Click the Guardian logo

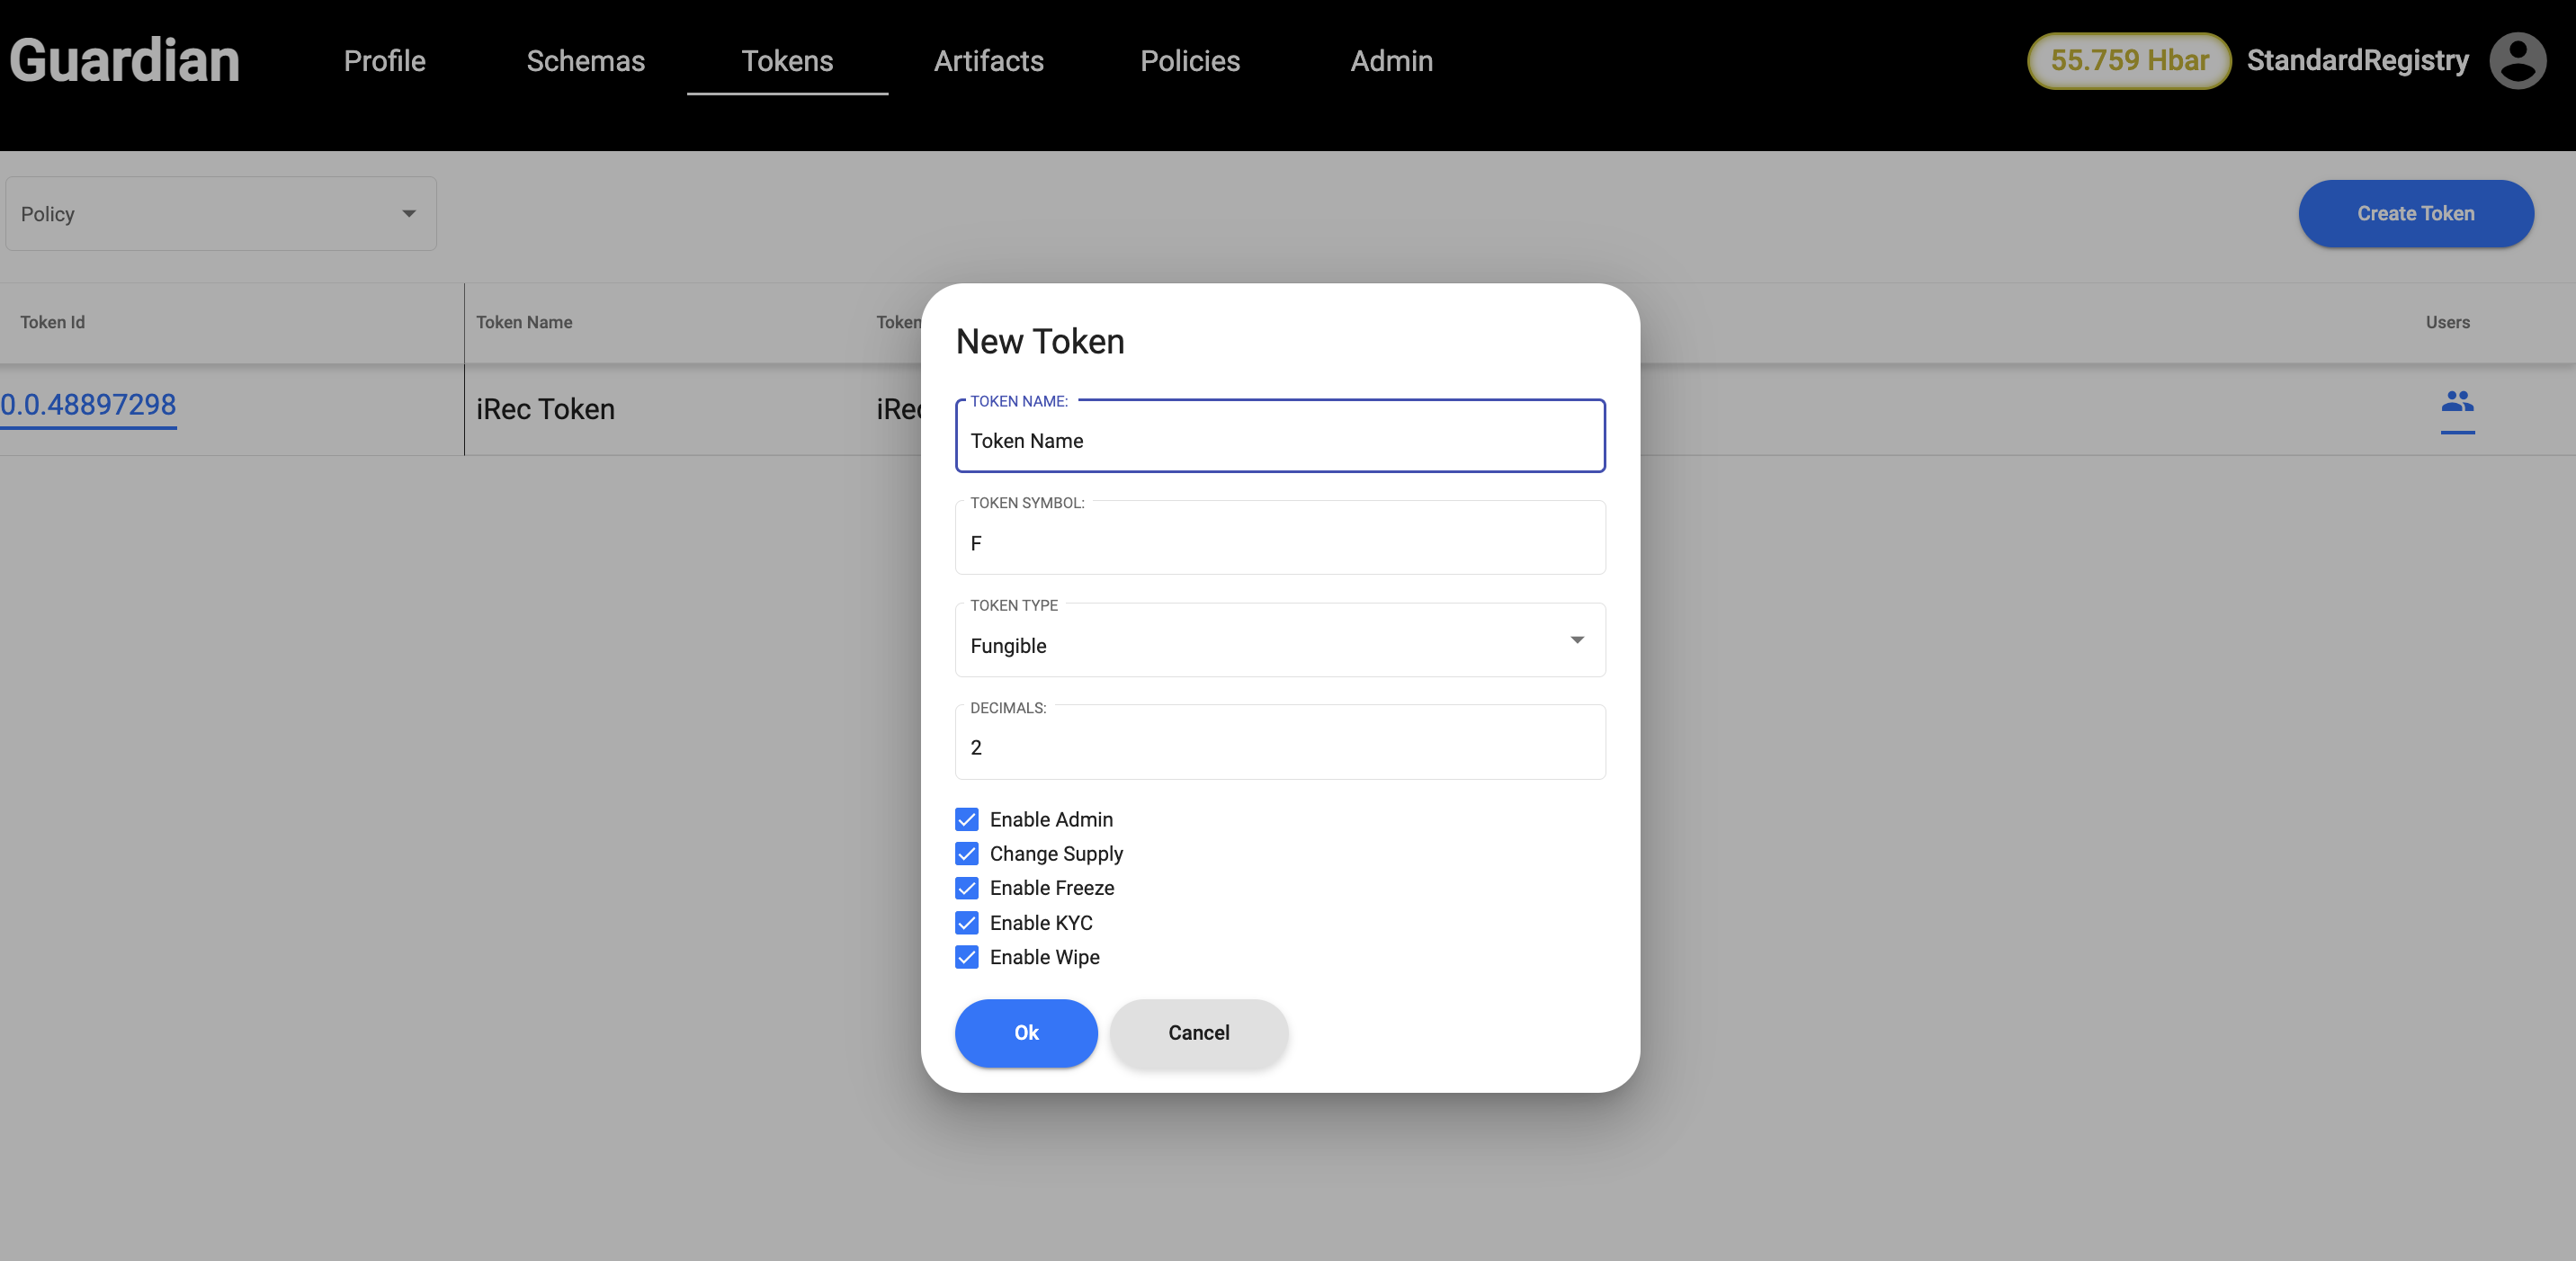point(125,61)
